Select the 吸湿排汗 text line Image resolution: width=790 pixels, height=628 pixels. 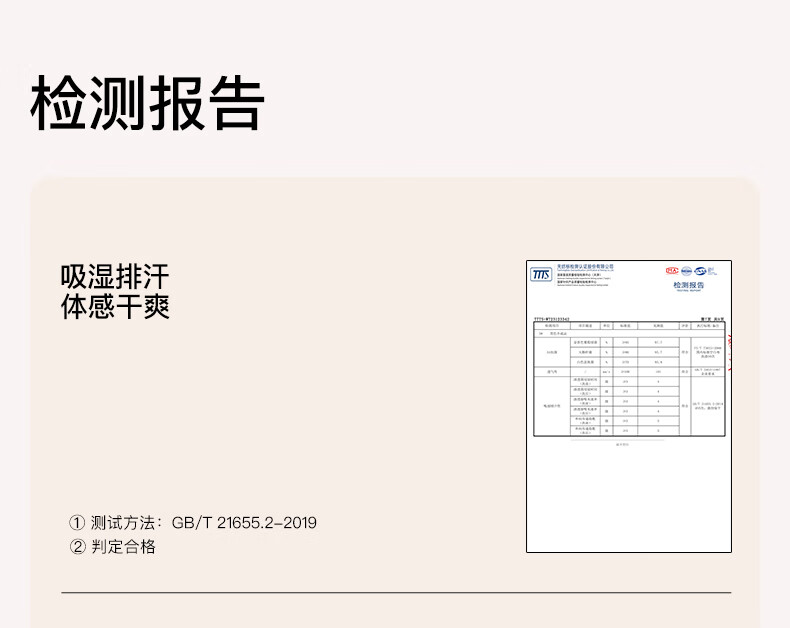[x=115, y=277]
